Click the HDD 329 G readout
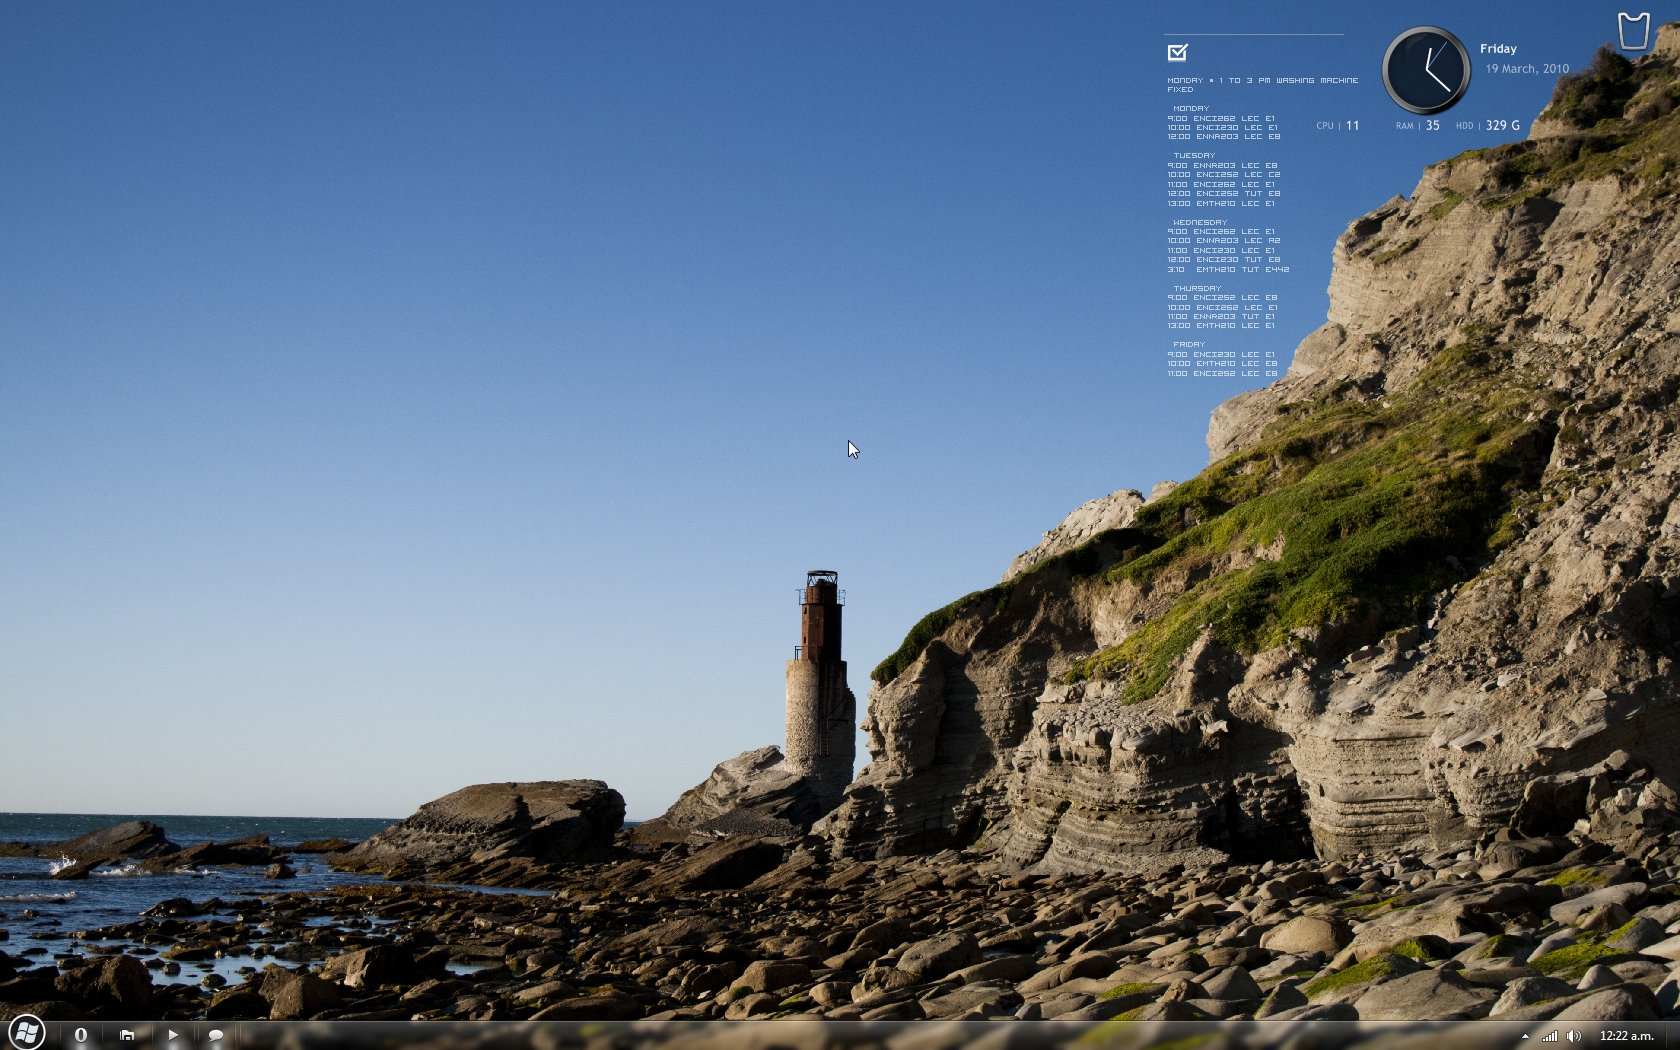The width and height of the screenshot is (1680, 1050). point(1488,126)
